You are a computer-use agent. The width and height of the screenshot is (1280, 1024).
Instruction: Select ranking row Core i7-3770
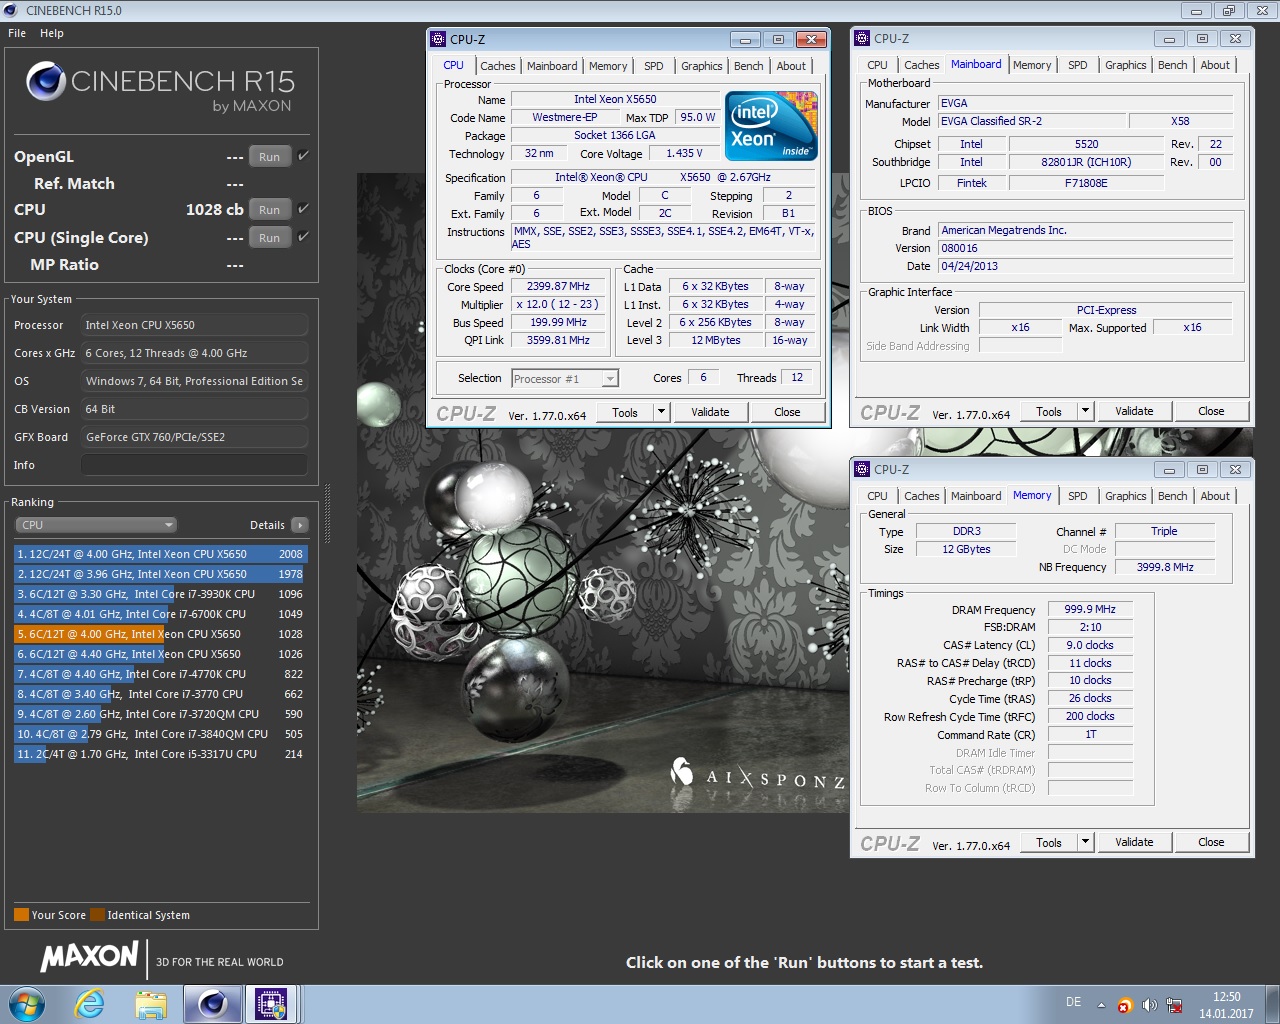tap(160, 694)
